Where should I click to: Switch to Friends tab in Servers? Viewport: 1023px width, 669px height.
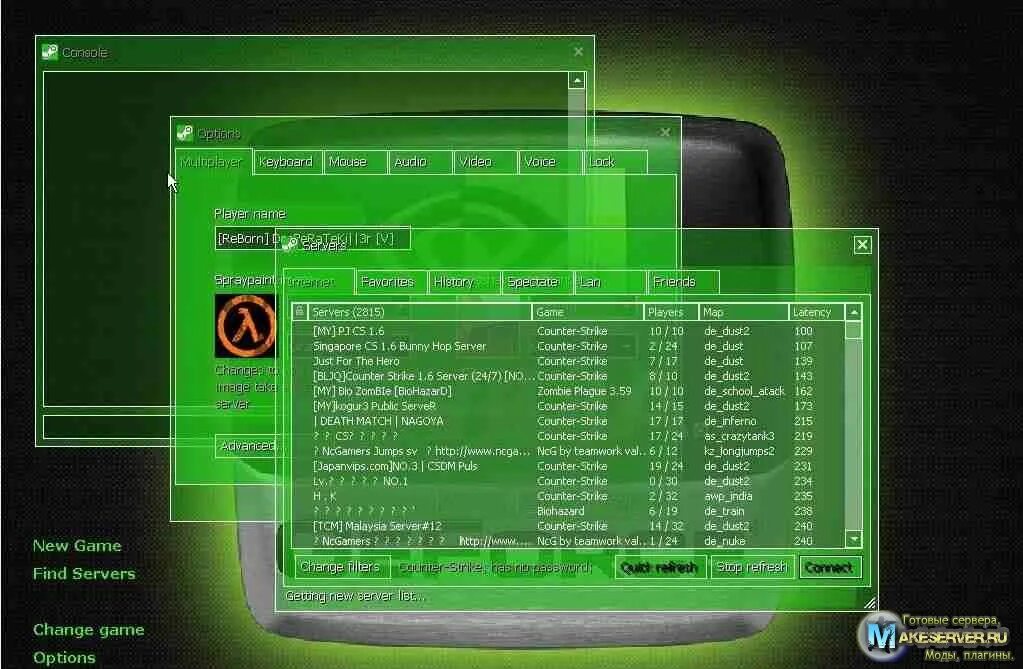pos(683,282)
